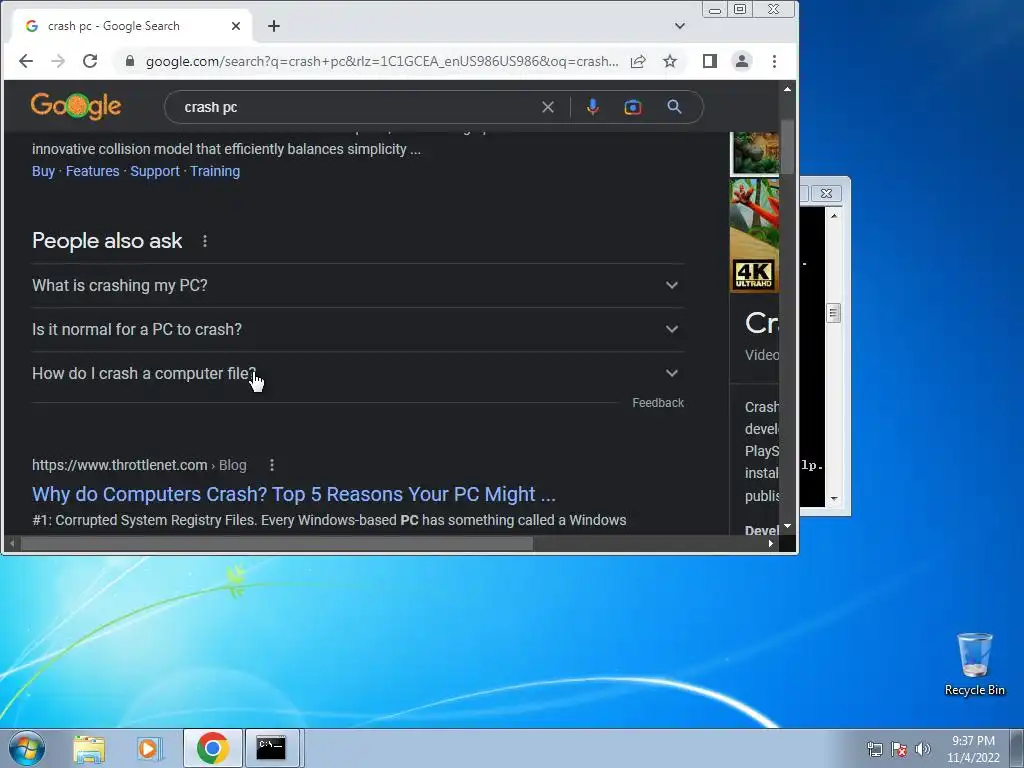Image resolution: width=1024 pixels, height=768 pixels.
Task: Open the Windows Start menu
Action: [x=27, y=748]
